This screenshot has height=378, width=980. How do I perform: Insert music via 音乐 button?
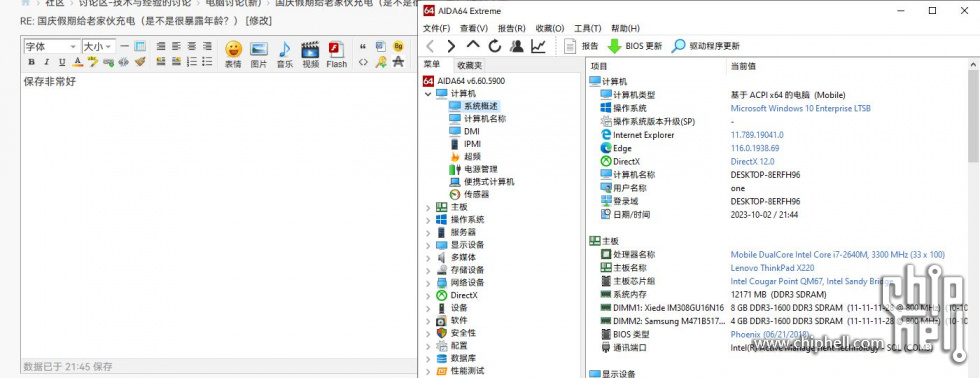pyautogui.click(x=285, y=54)
